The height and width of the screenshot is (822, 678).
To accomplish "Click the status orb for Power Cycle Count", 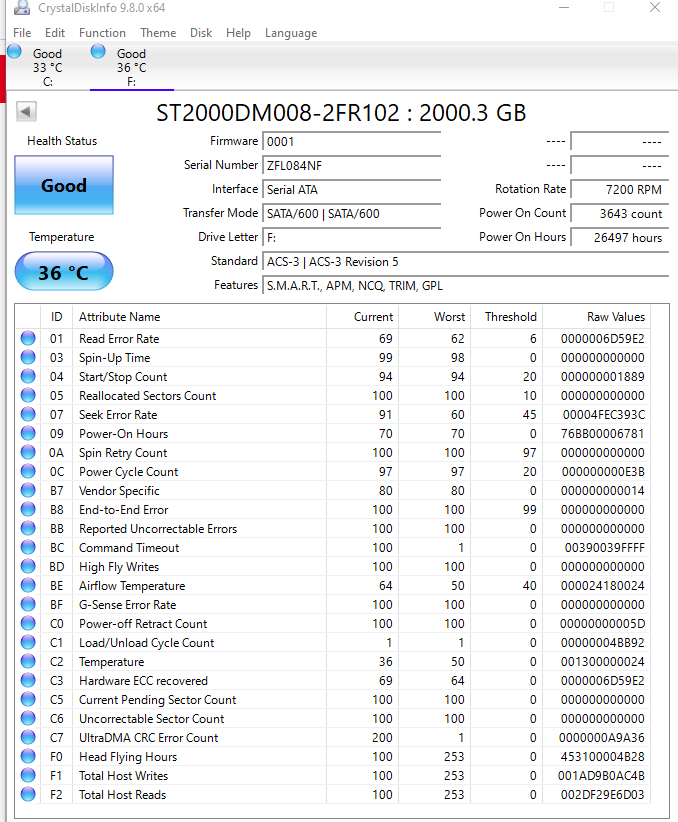I will click(x=28, y=471).
